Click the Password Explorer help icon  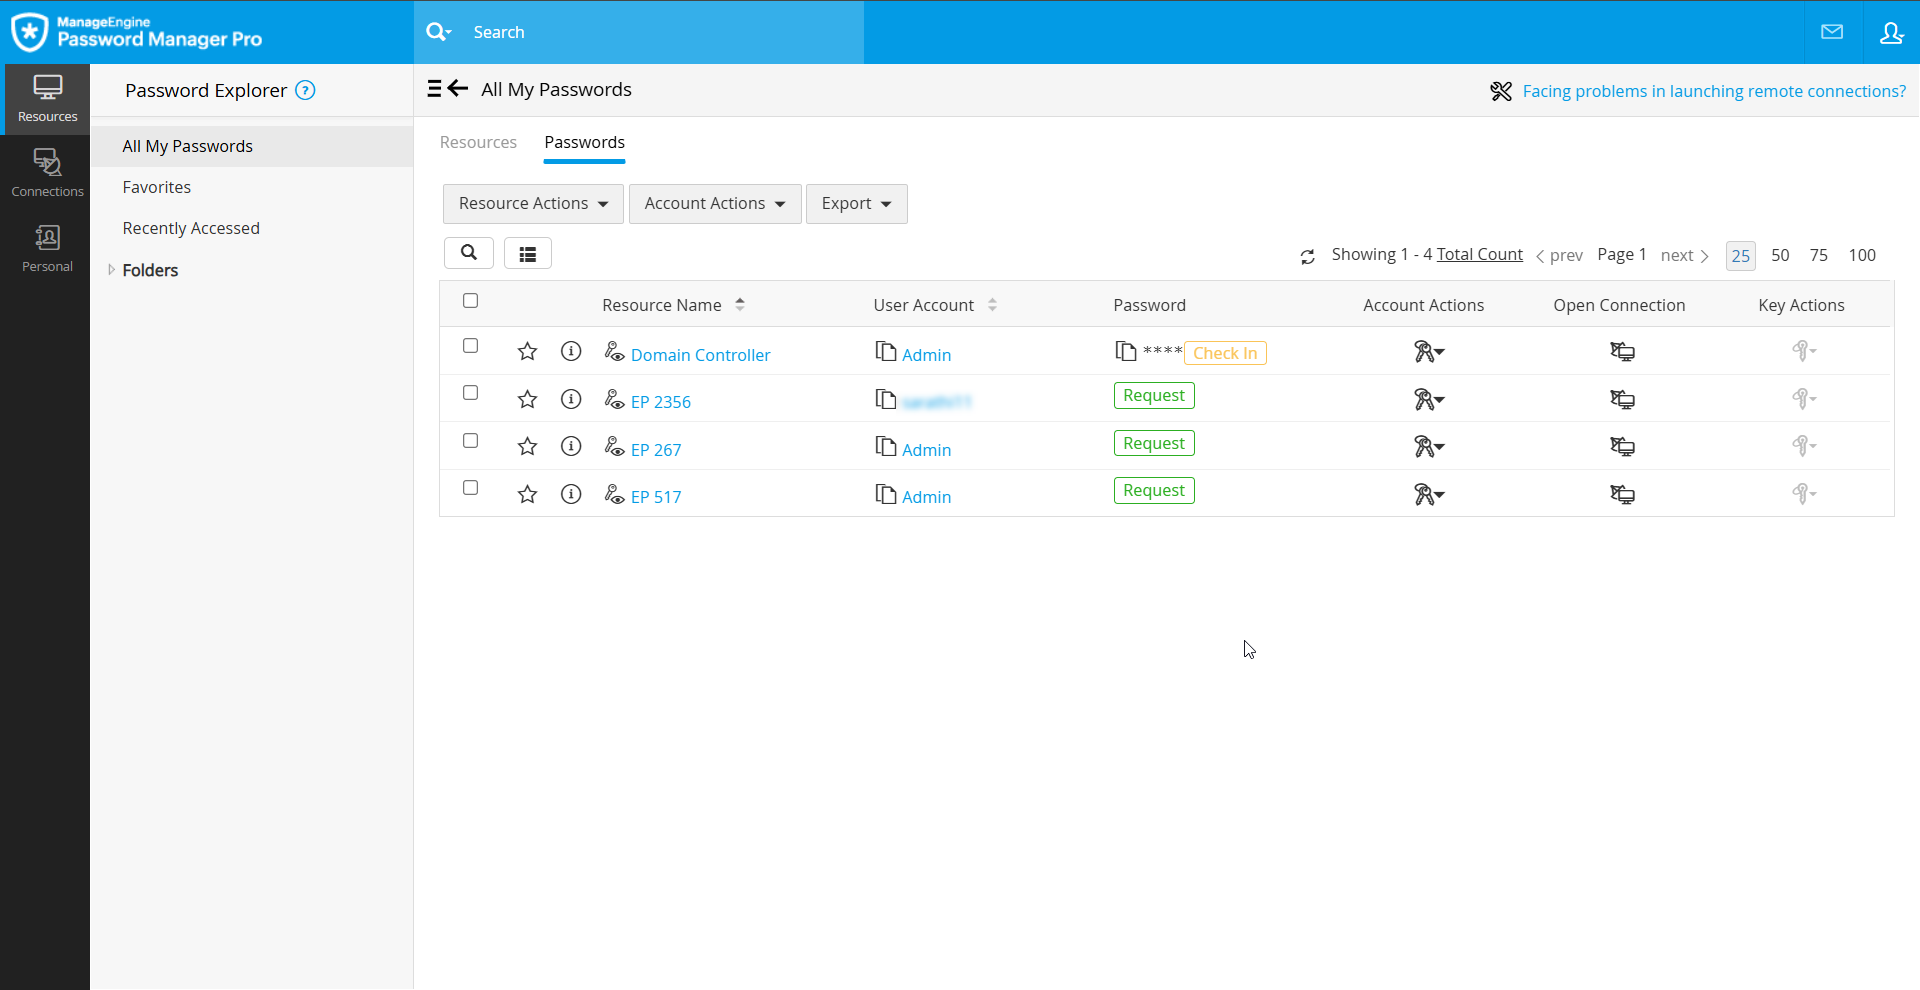pos(306,90)
